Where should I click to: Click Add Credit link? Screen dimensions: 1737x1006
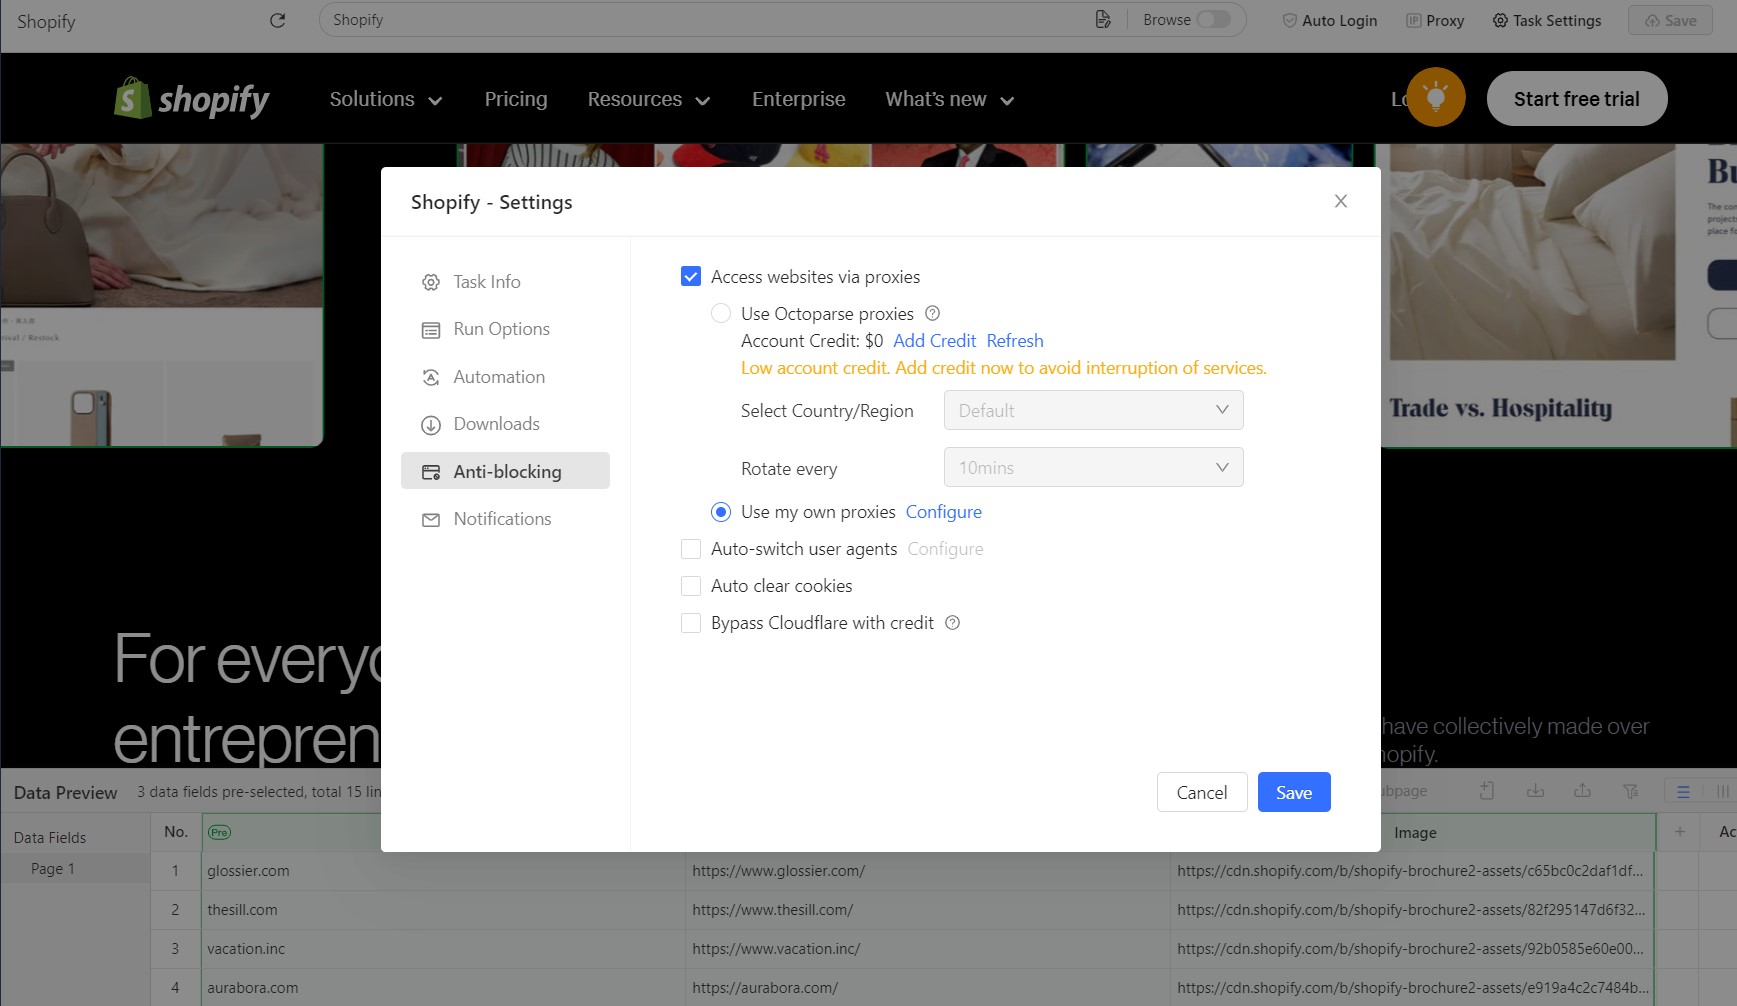pyautogui.click(x=934, y=341)
